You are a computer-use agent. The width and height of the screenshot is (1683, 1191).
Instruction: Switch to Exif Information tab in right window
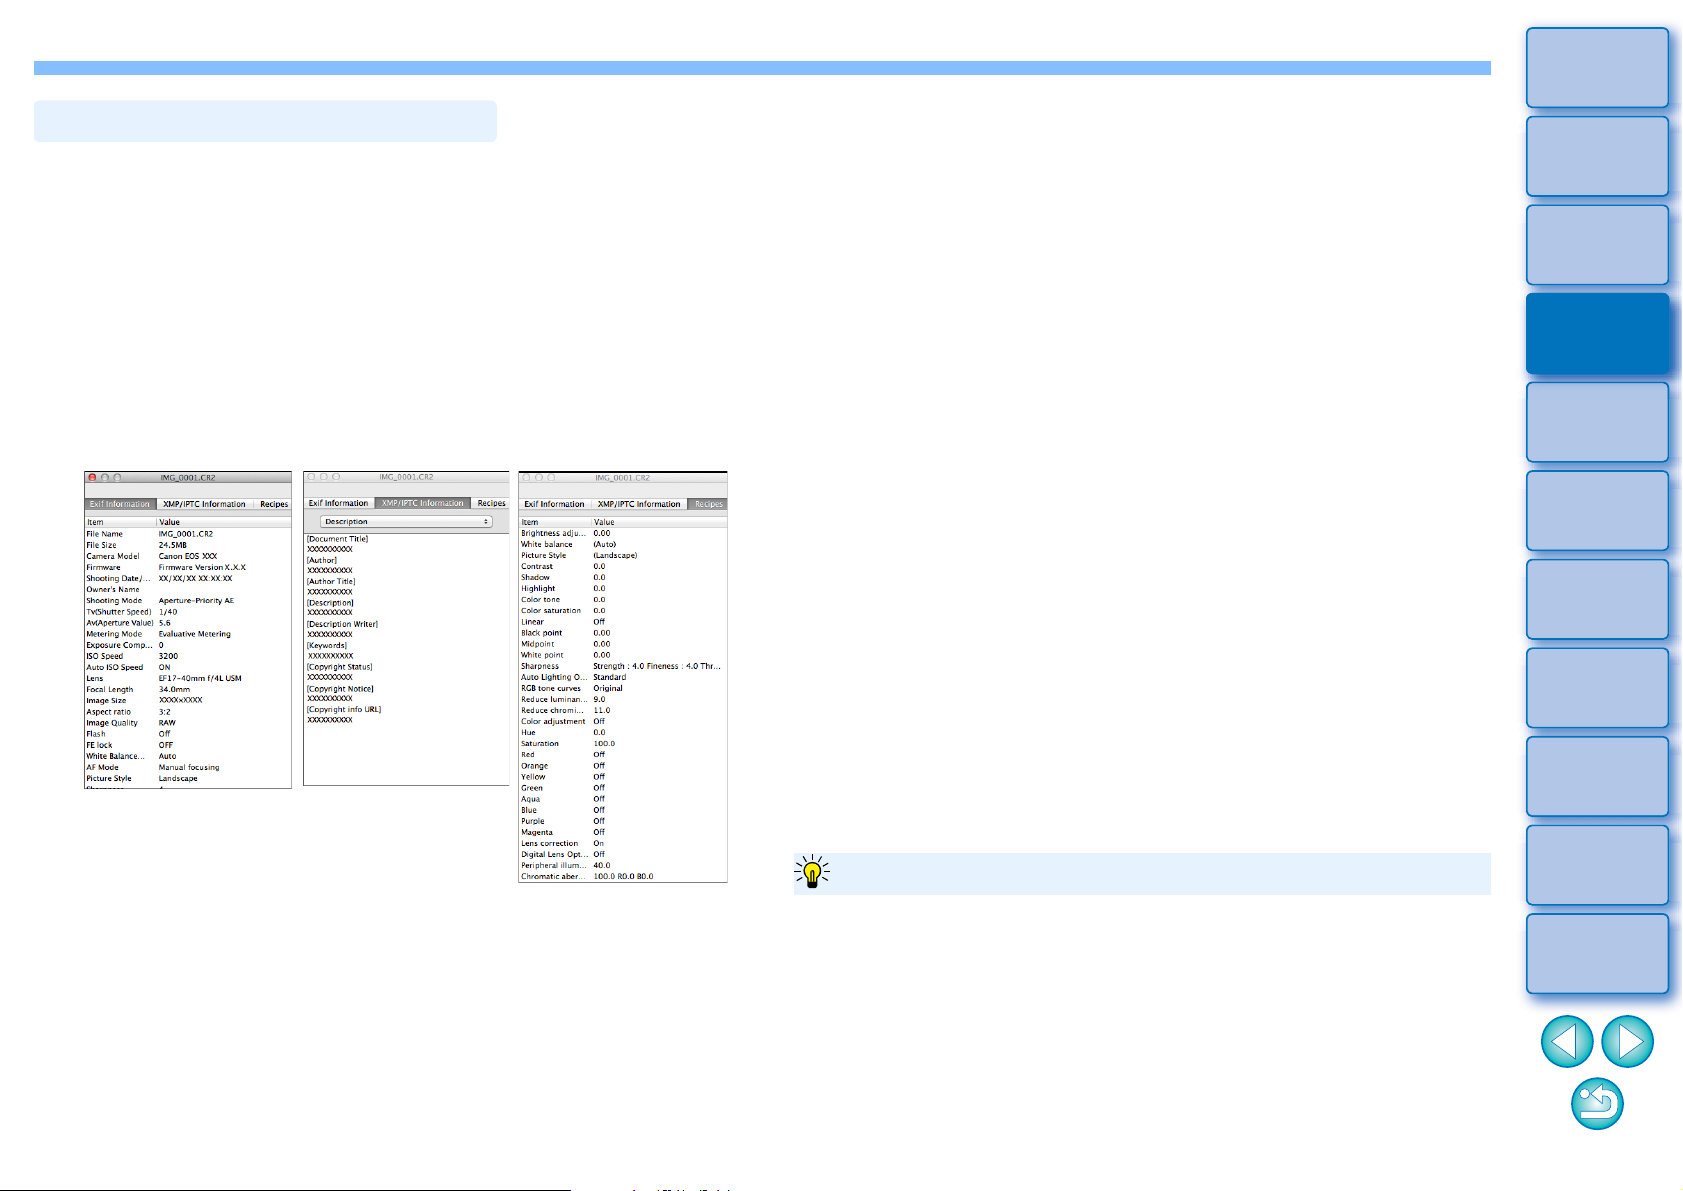(554, 504)
